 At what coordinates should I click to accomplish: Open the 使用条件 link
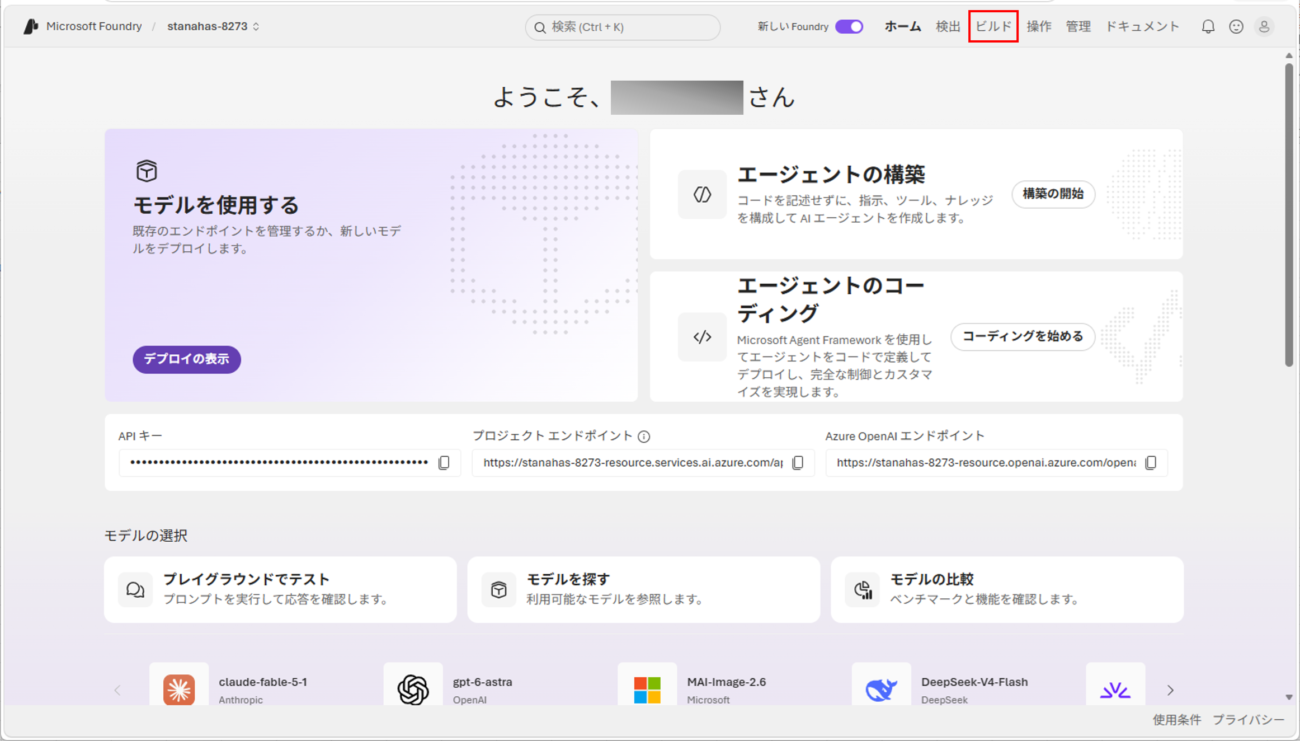[x=1177, y=720]
